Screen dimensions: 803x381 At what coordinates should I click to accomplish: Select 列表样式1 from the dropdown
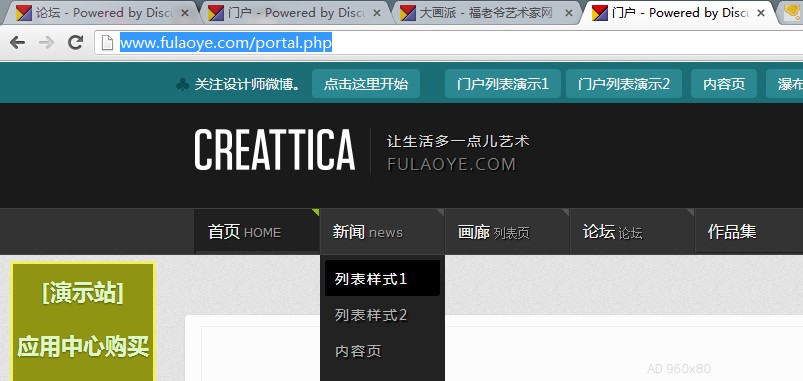pos(382,278)
